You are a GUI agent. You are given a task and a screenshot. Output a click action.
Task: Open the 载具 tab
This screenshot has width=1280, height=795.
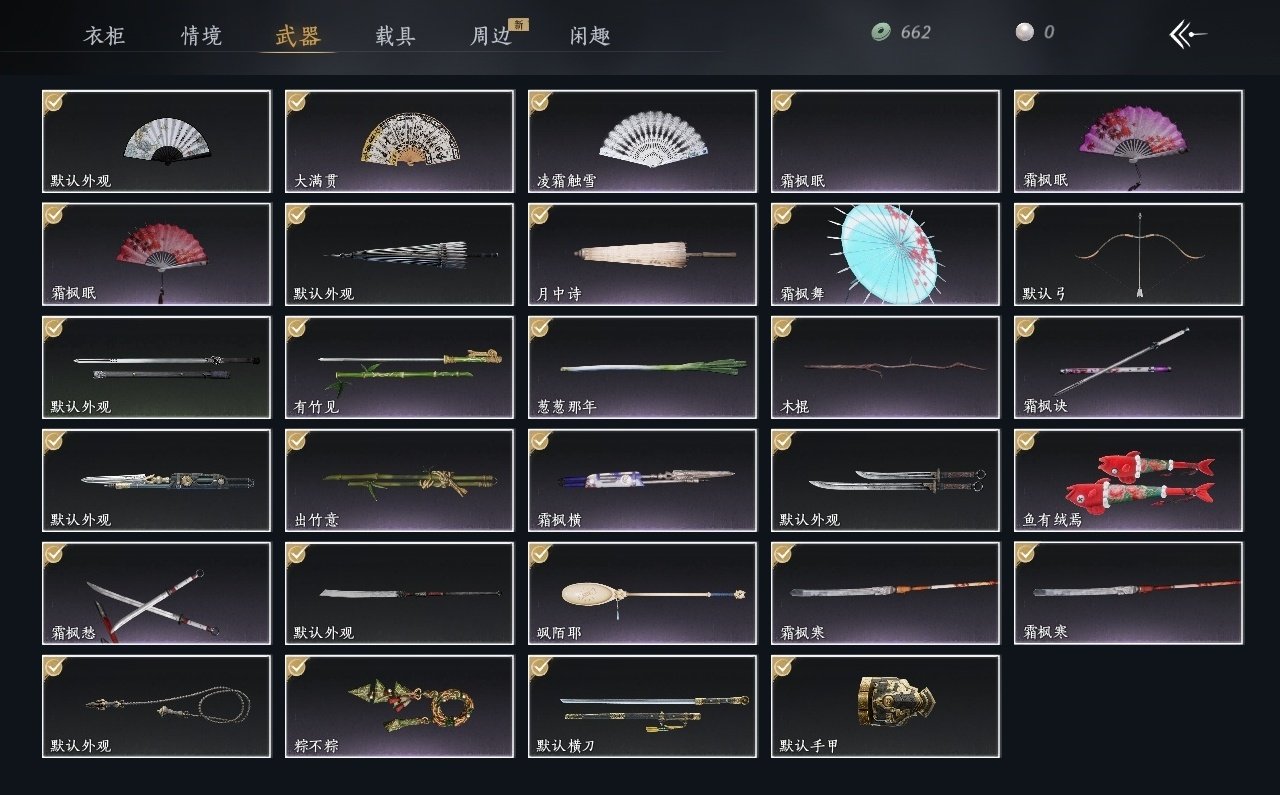click(395, 36)
